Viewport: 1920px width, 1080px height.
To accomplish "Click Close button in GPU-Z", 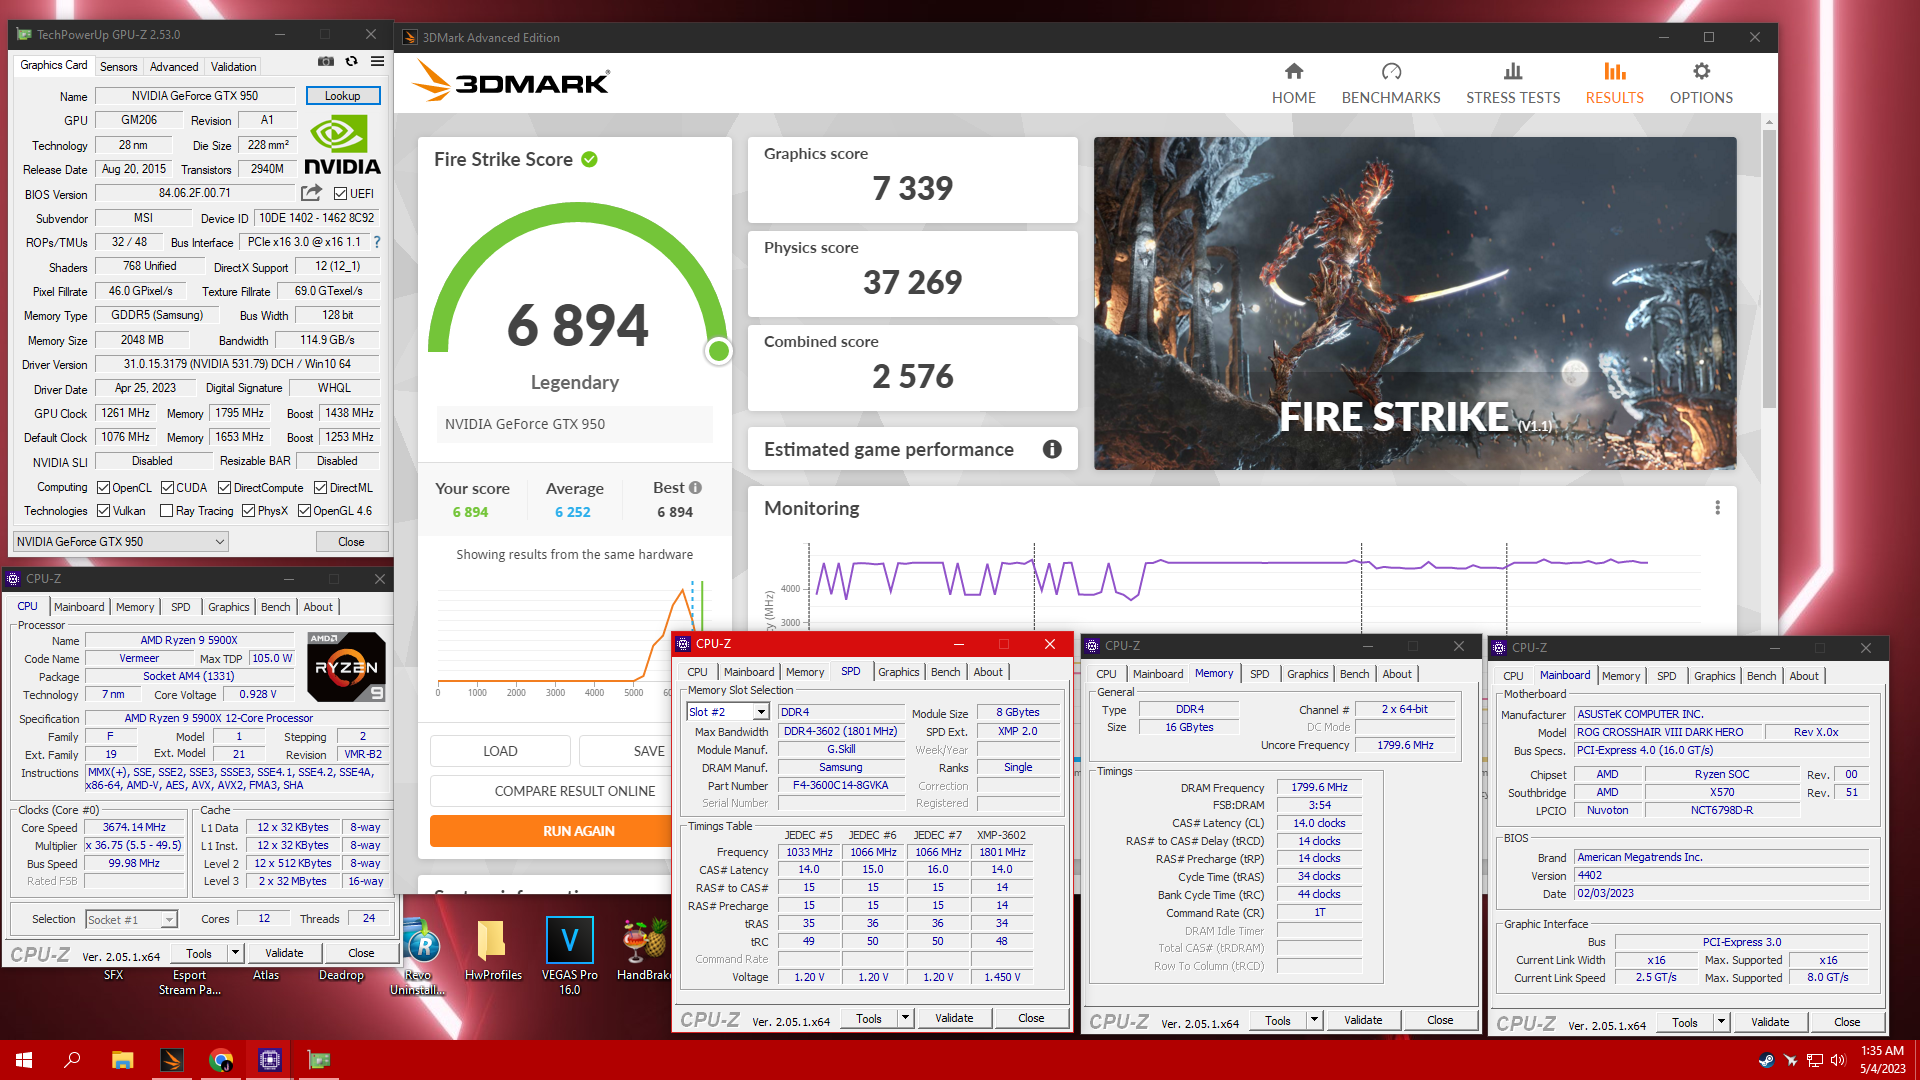I will tap(351, 542).
